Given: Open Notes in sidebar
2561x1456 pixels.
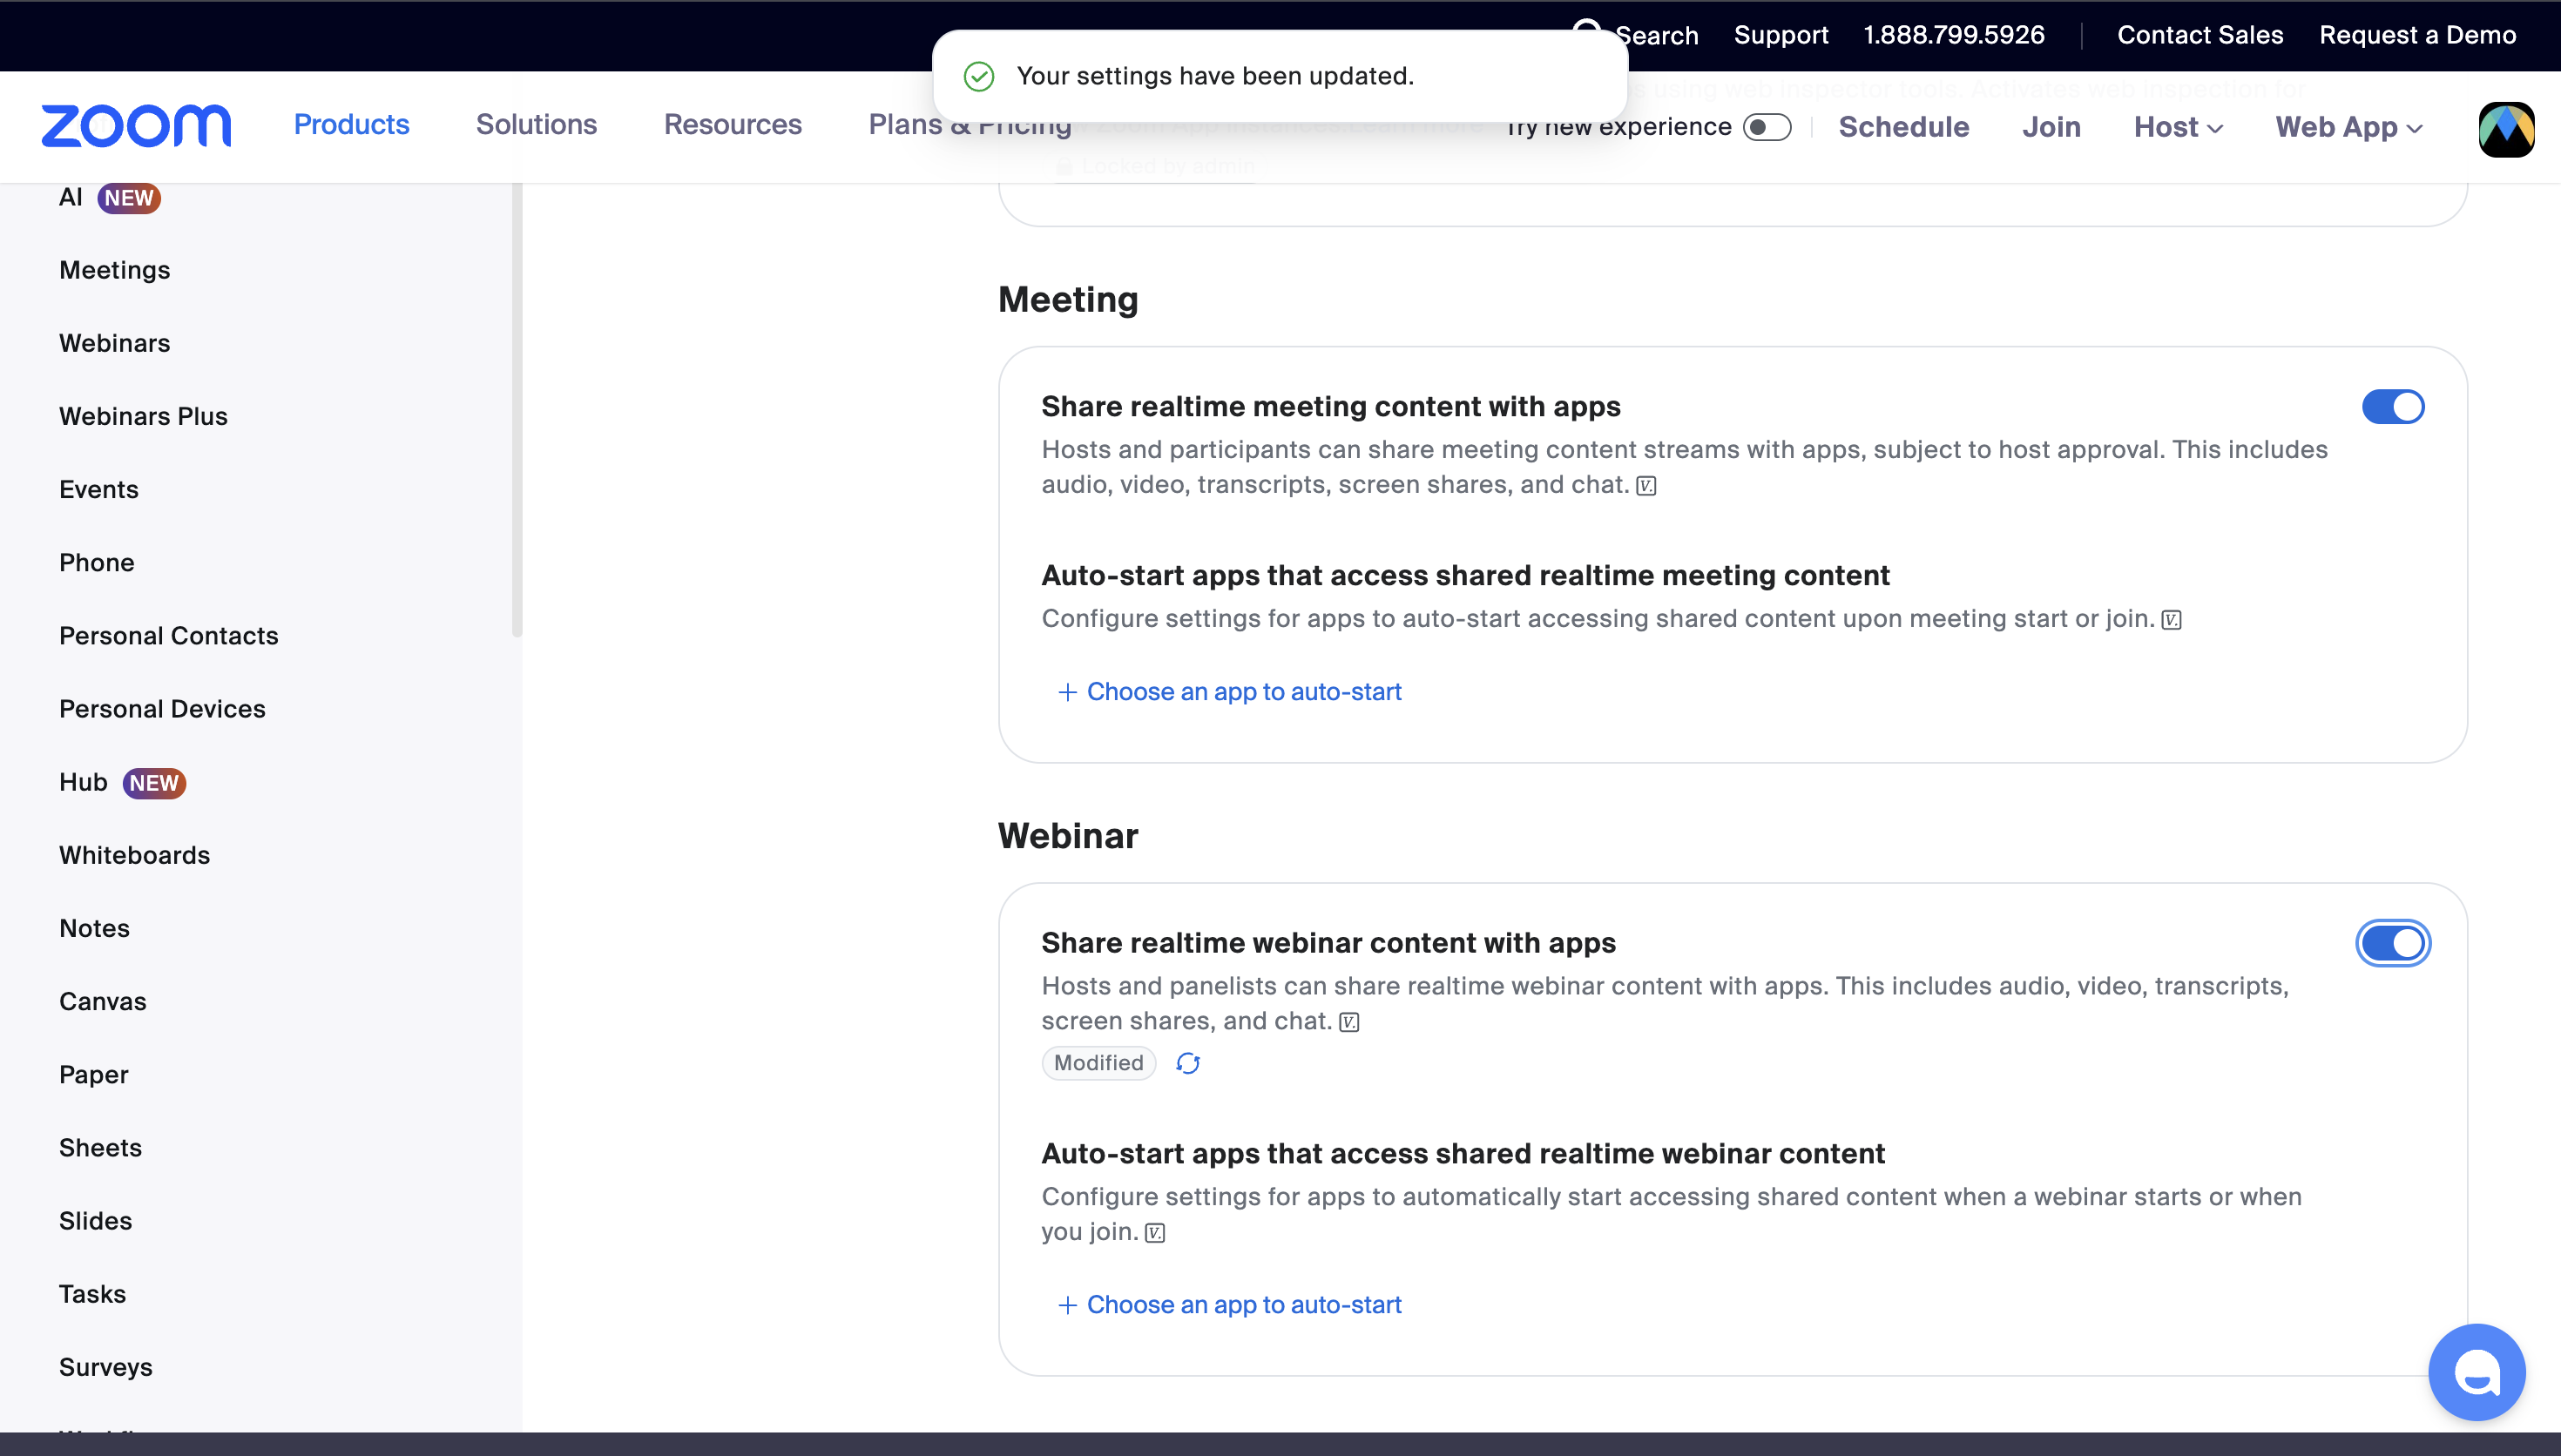Looking at the screenshot, I should [95, 928].
